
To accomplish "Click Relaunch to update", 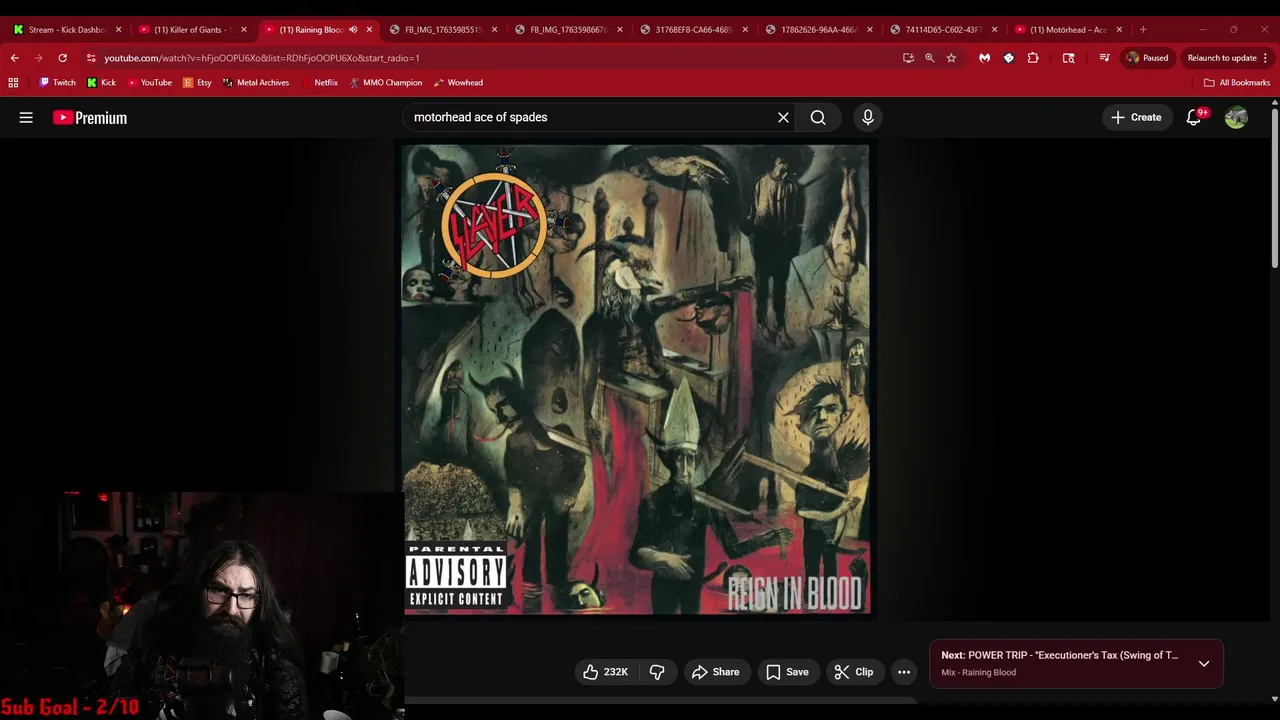I will tap(1221, 58).
